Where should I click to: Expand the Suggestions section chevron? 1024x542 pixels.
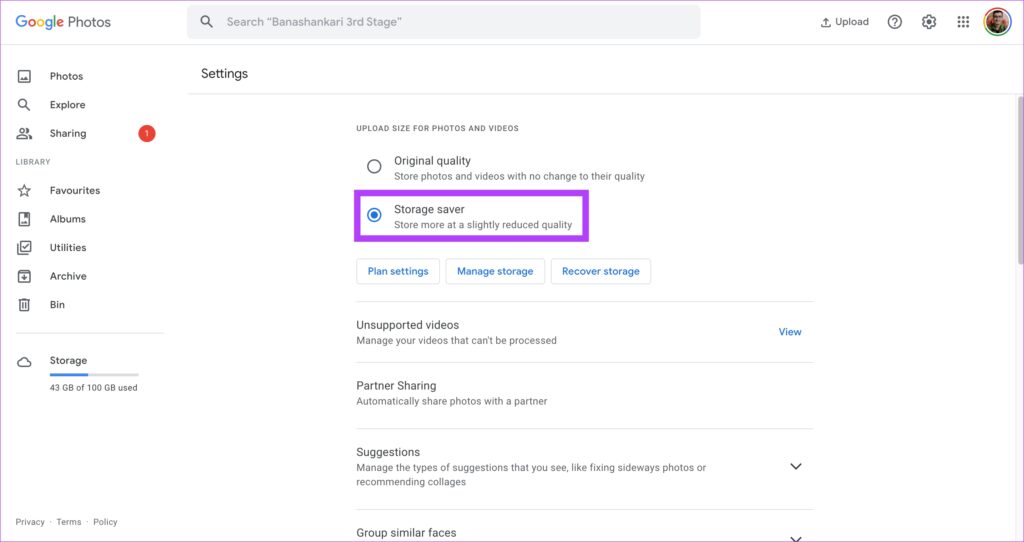[x=795, y=466]
